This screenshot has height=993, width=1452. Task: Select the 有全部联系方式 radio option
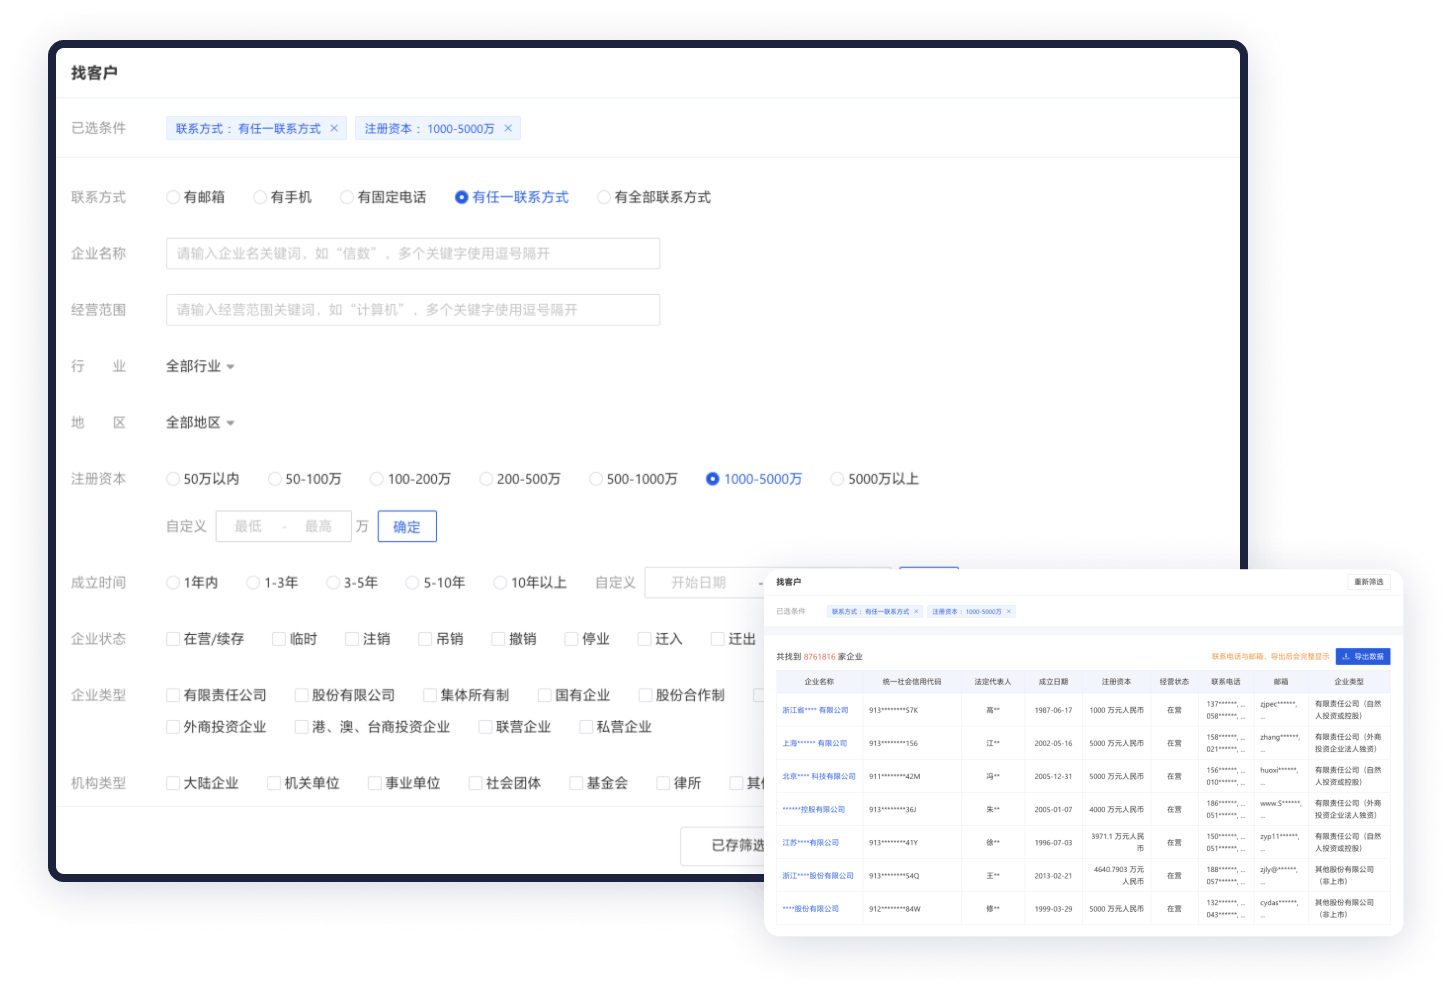click(603, 197)
